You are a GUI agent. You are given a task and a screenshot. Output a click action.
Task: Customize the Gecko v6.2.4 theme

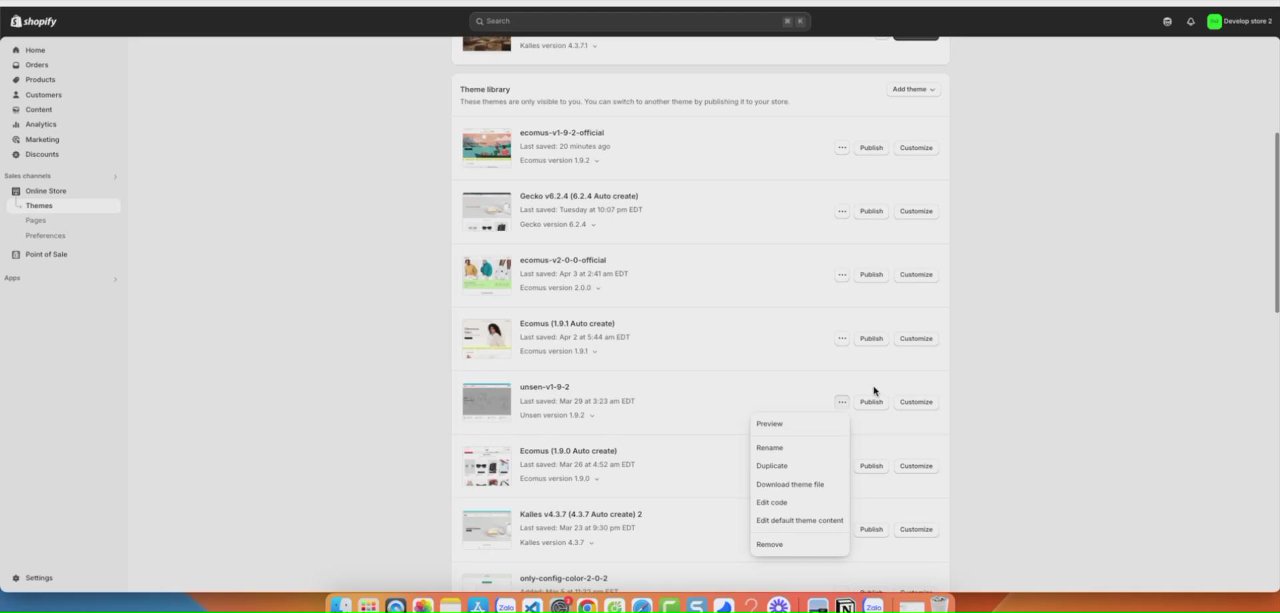(x=916, y=211)
